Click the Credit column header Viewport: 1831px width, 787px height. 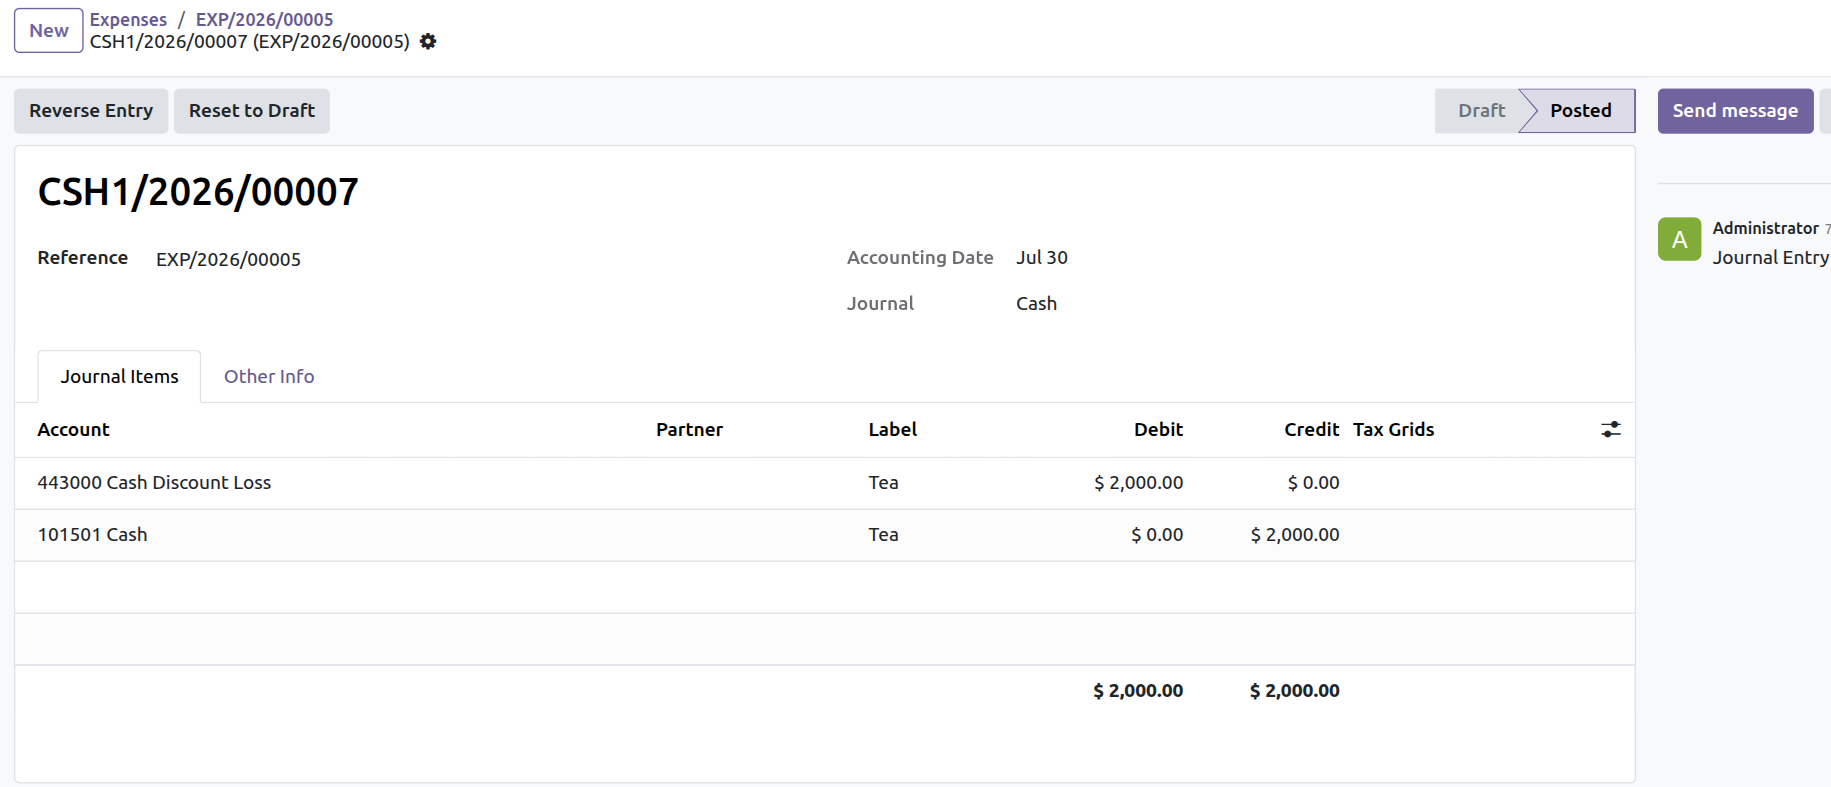pyautogui.click(x=1311, y=430)
